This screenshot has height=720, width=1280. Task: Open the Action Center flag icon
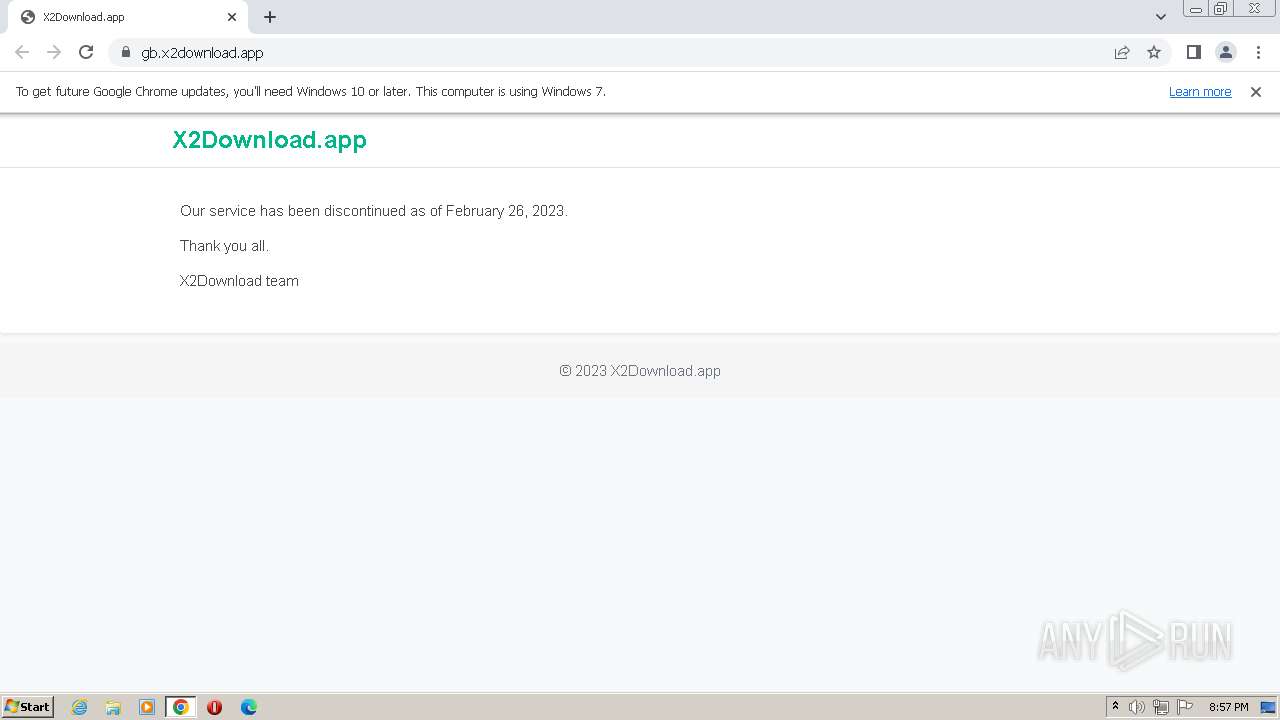pyautogui.click(x=1185, y=707)
